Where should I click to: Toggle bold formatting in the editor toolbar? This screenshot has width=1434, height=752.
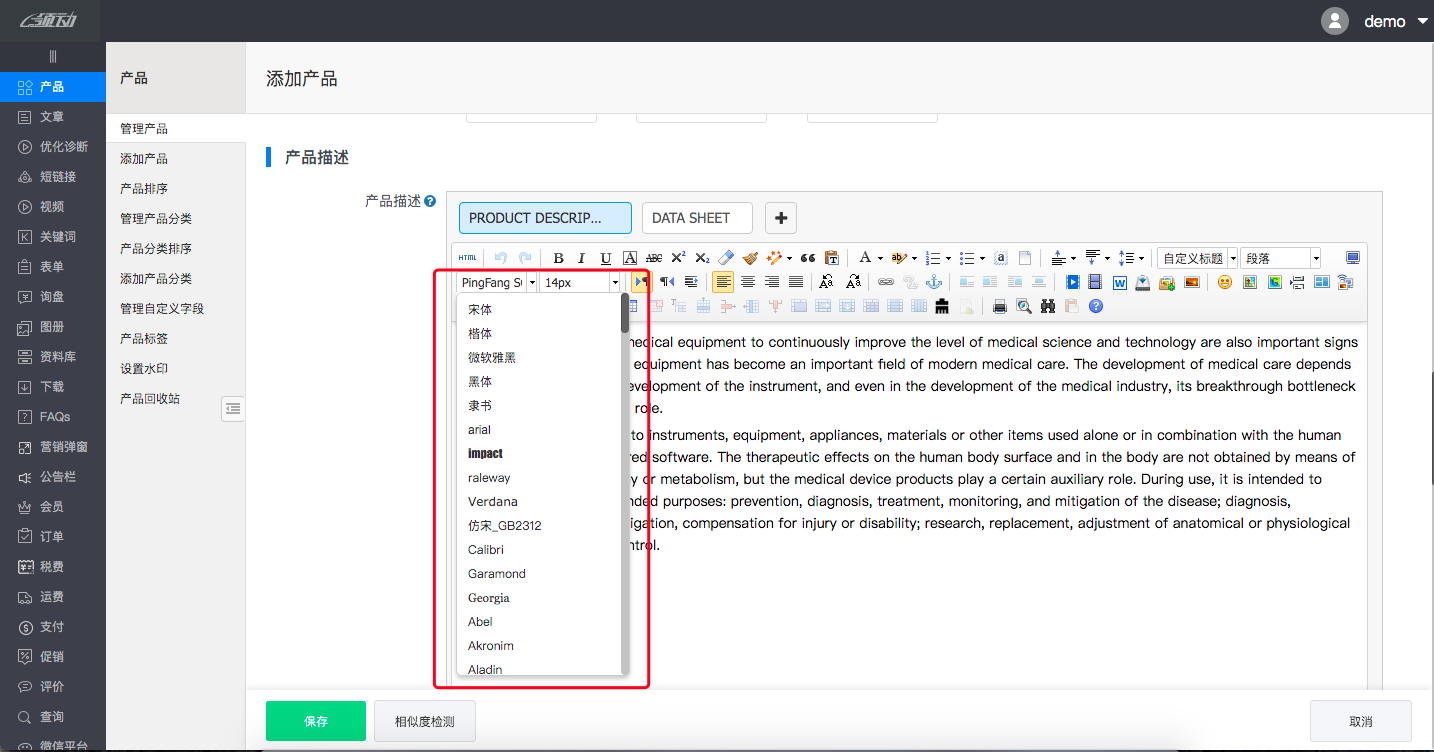559,258
